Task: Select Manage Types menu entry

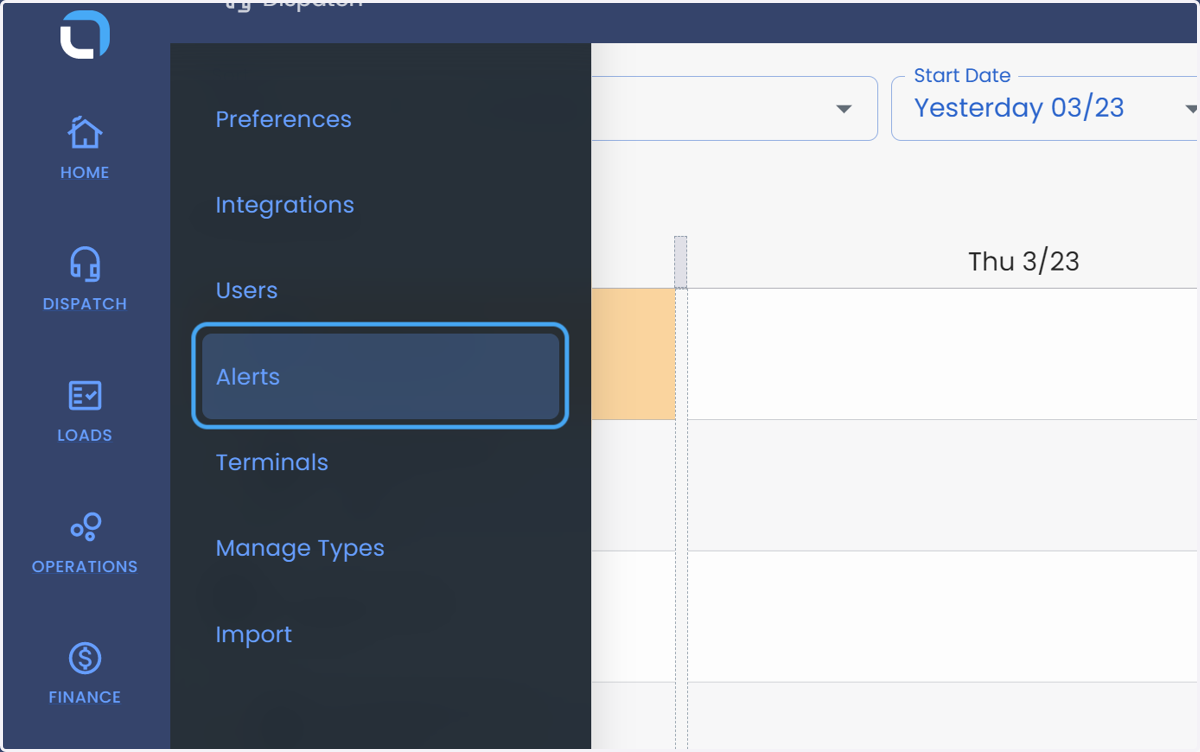Action: pos(300,549)
